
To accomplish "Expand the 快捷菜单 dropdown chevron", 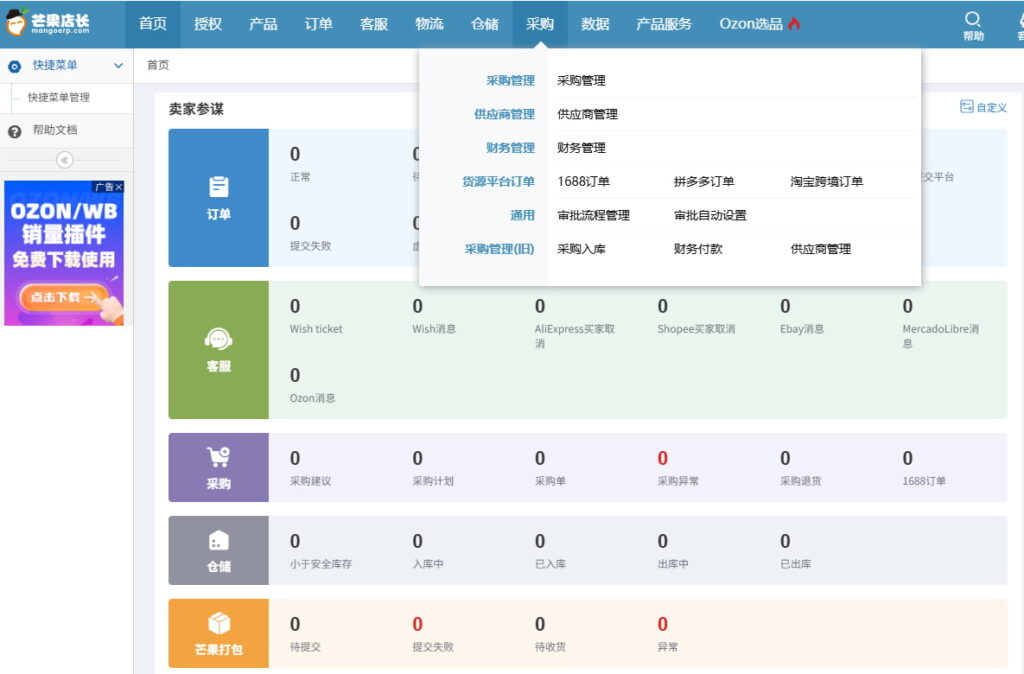I will pos(118,66).
